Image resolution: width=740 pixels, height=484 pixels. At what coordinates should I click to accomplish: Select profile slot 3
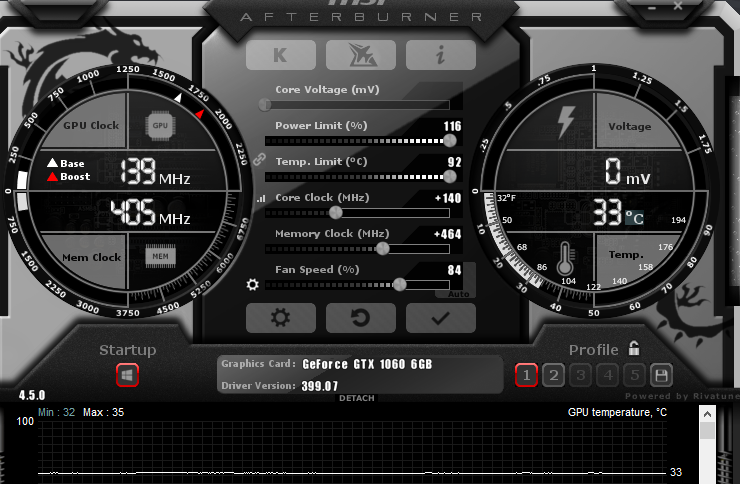pos(580,376)
